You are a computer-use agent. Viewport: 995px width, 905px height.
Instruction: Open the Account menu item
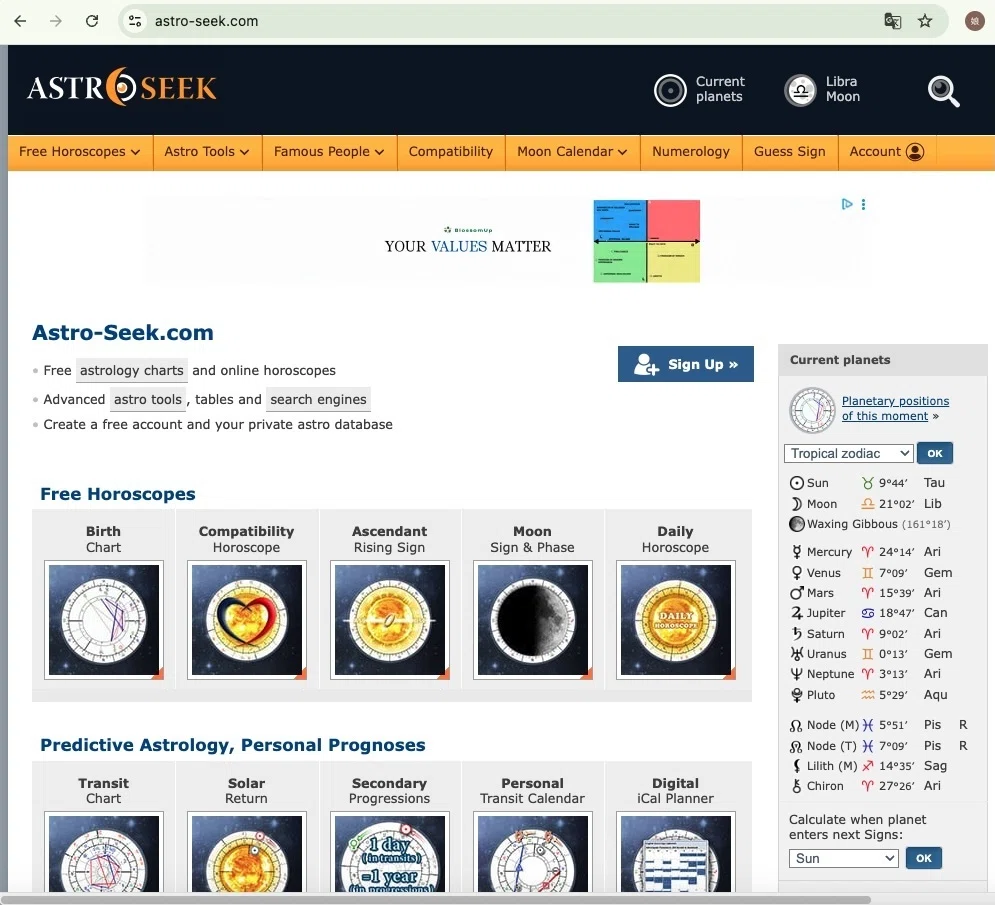[886, 152]
